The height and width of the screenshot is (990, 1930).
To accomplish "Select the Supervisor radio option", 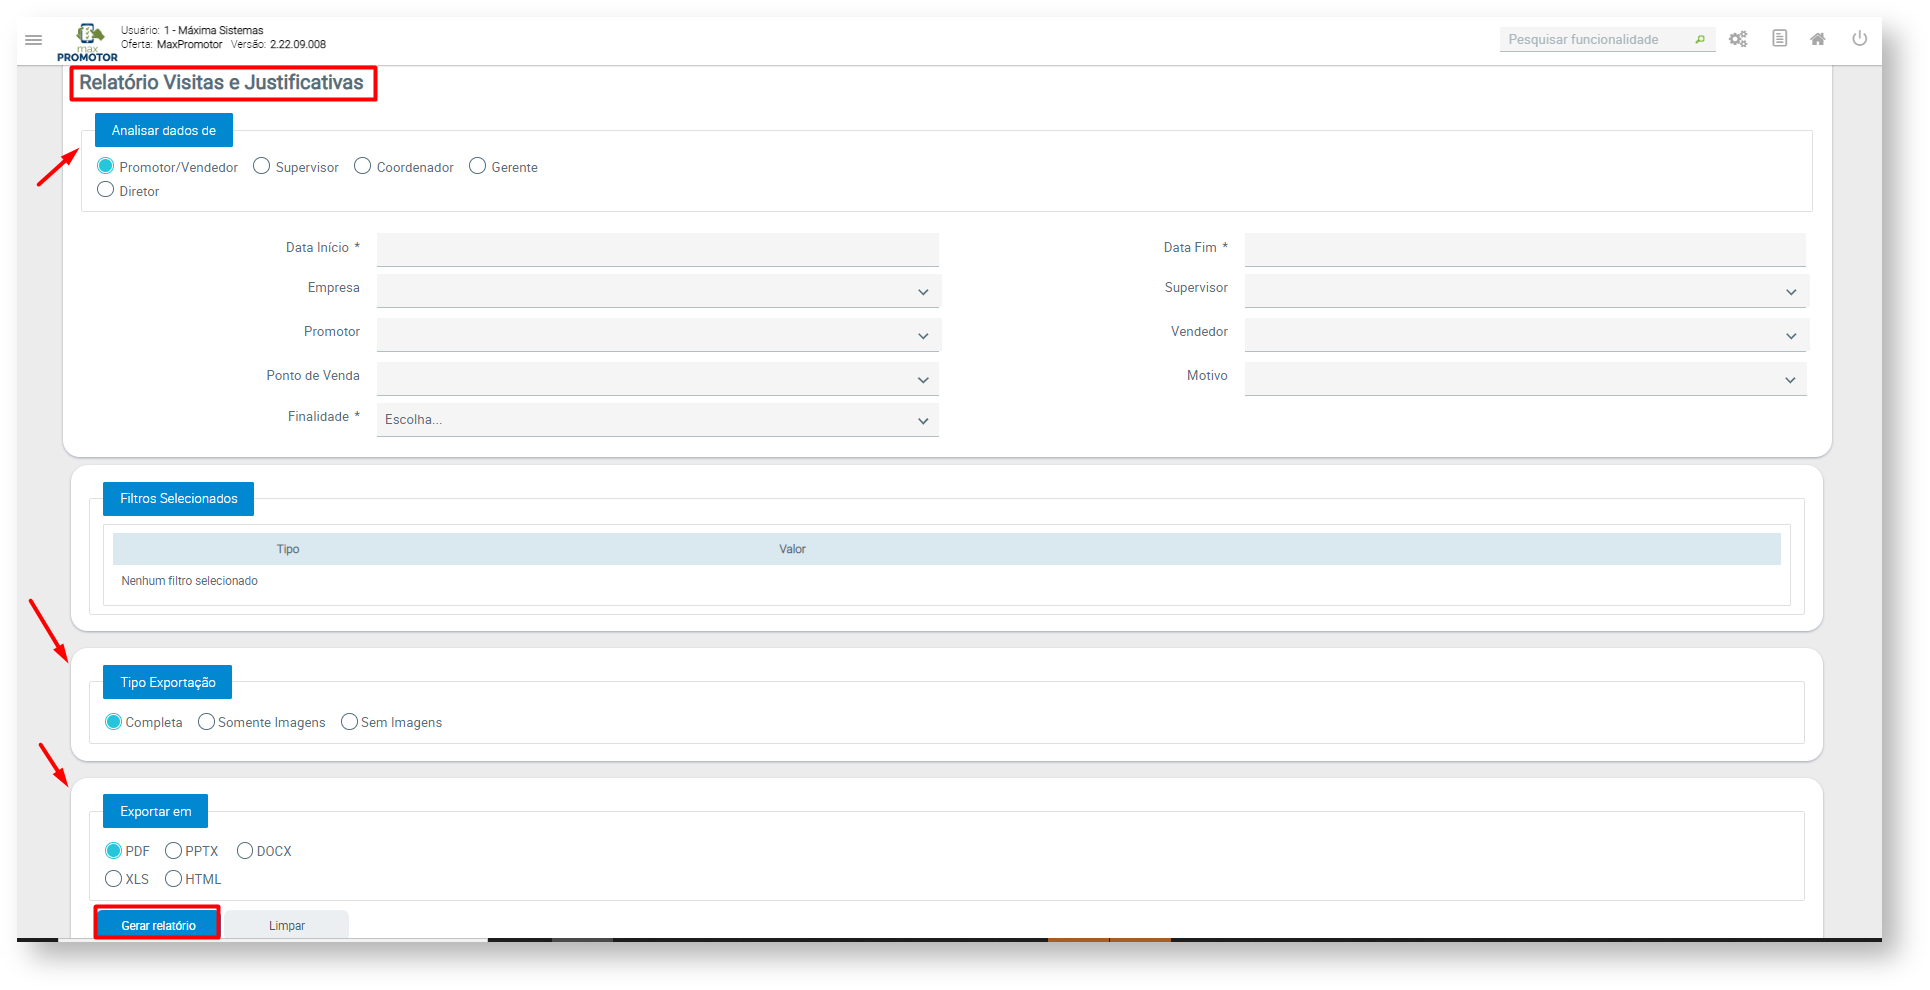I will click(262, 166).
